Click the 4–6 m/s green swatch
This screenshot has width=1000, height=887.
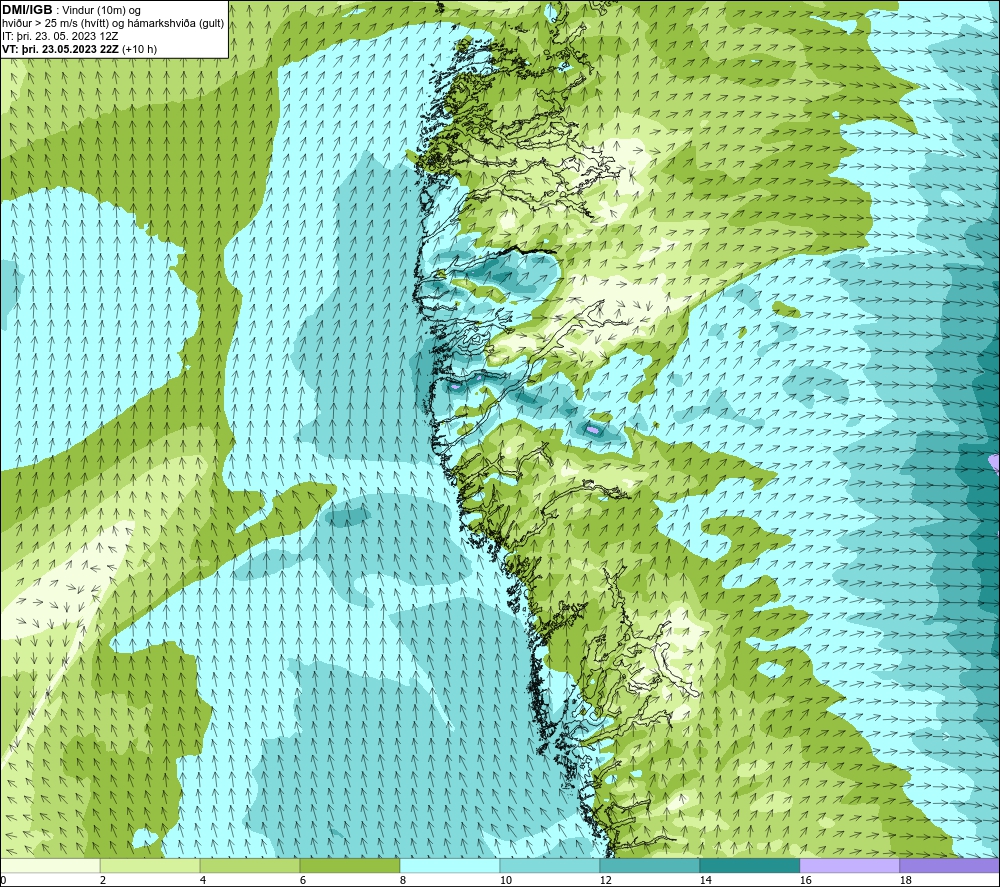coord(249,865)
